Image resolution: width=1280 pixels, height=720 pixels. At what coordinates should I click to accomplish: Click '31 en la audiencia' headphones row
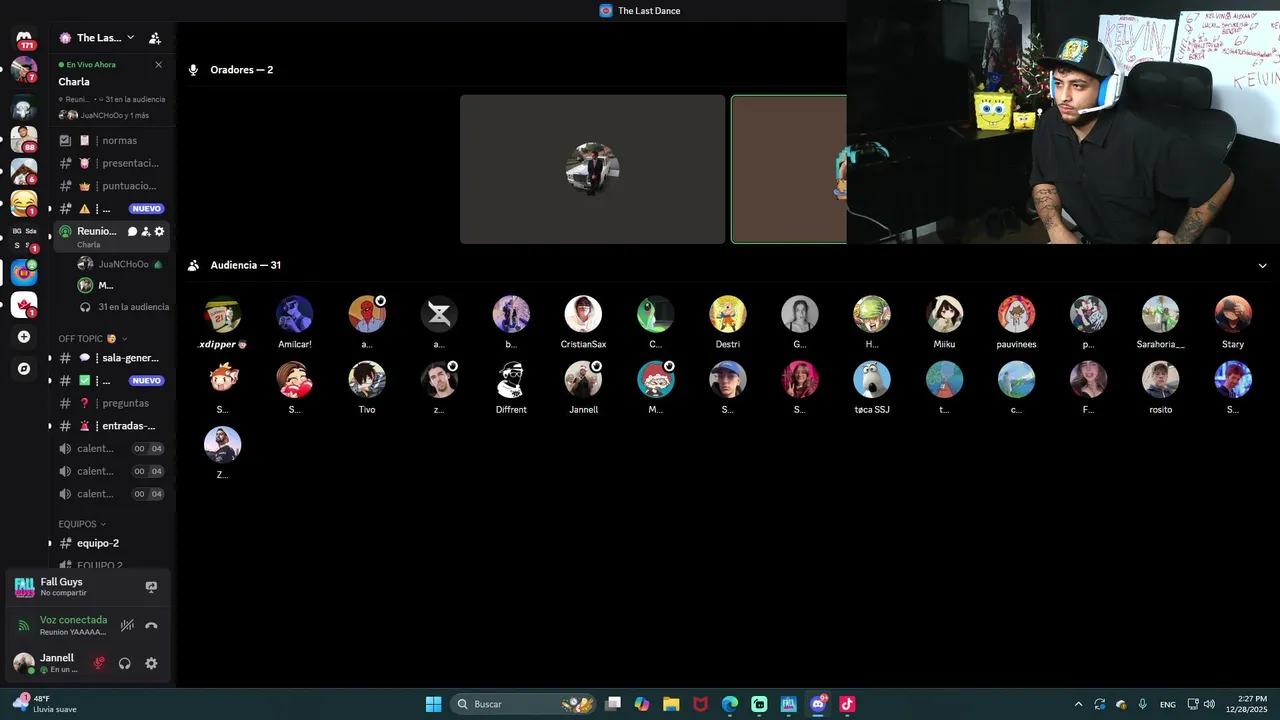pos(124,307)
